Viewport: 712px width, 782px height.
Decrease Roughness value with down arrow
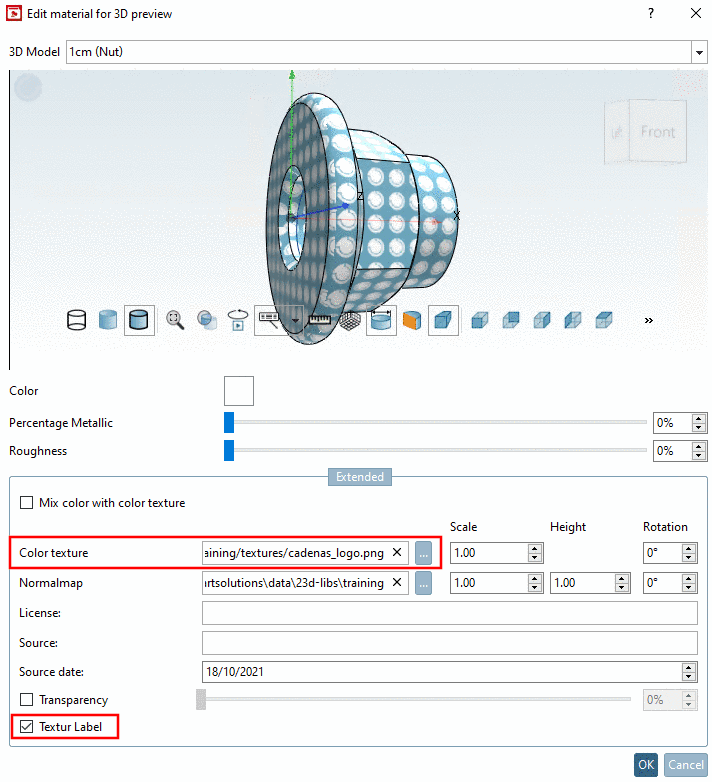tap(699, 455)
